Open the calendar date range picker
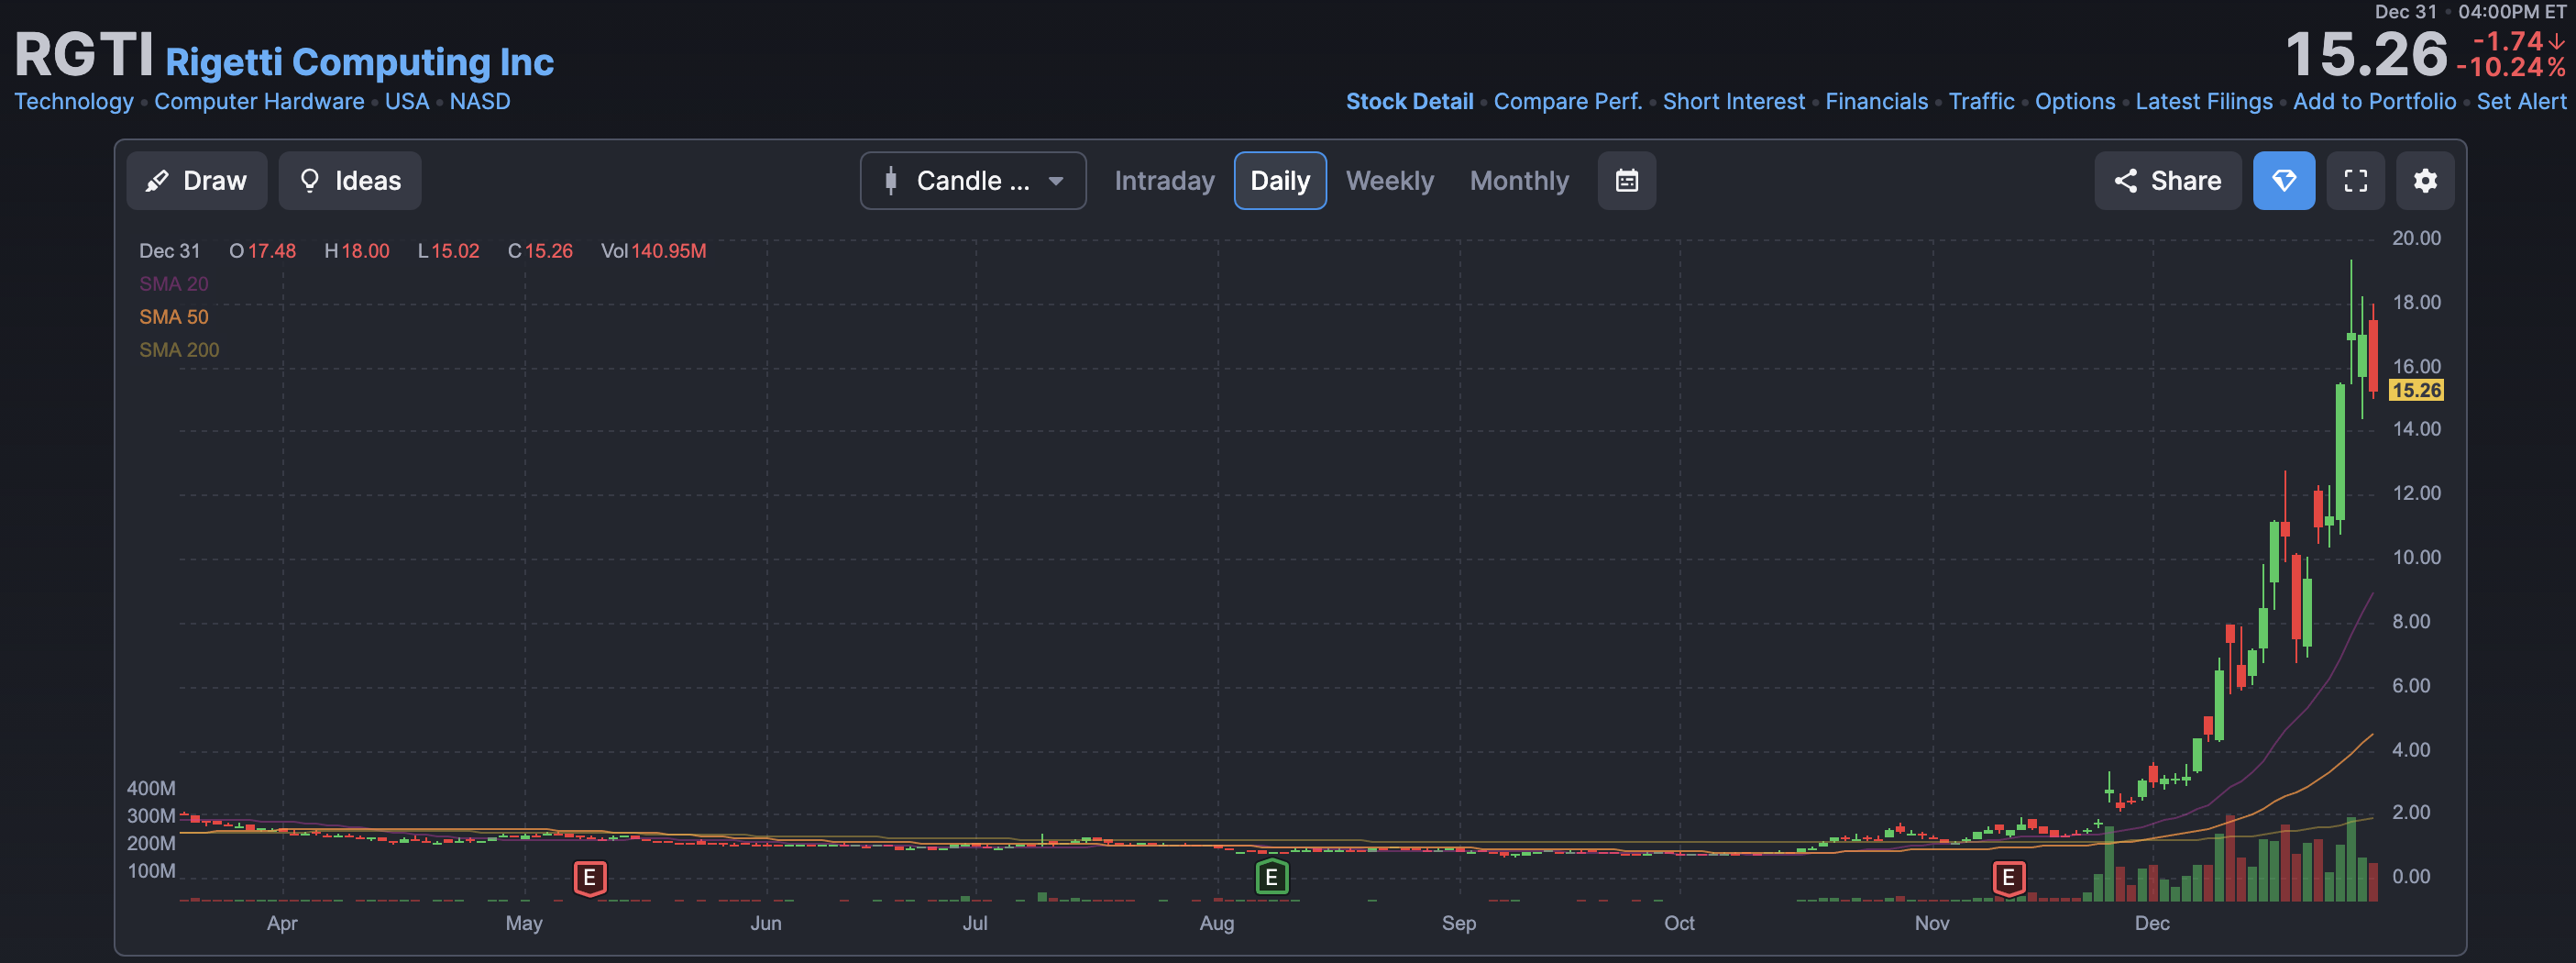 pos(1627,181)
